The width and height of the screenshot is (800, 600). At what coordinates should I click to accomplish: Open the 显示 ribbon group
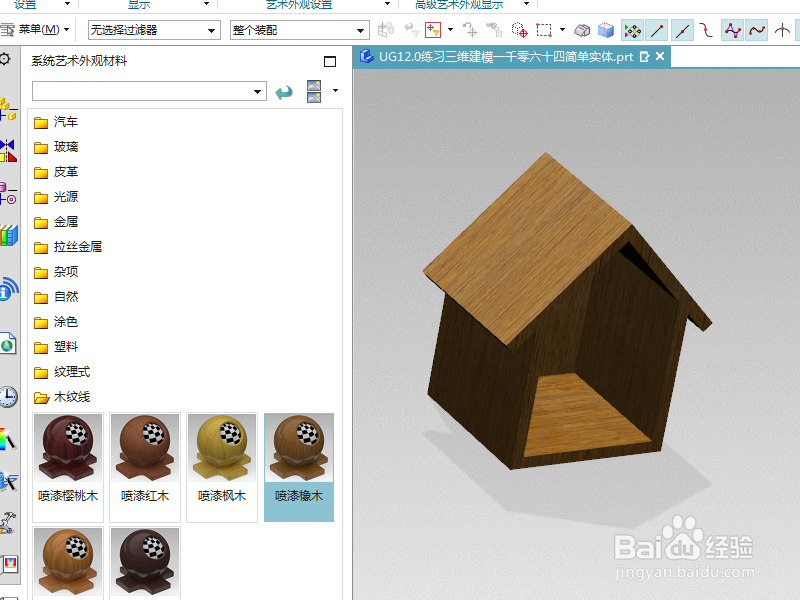139,5
